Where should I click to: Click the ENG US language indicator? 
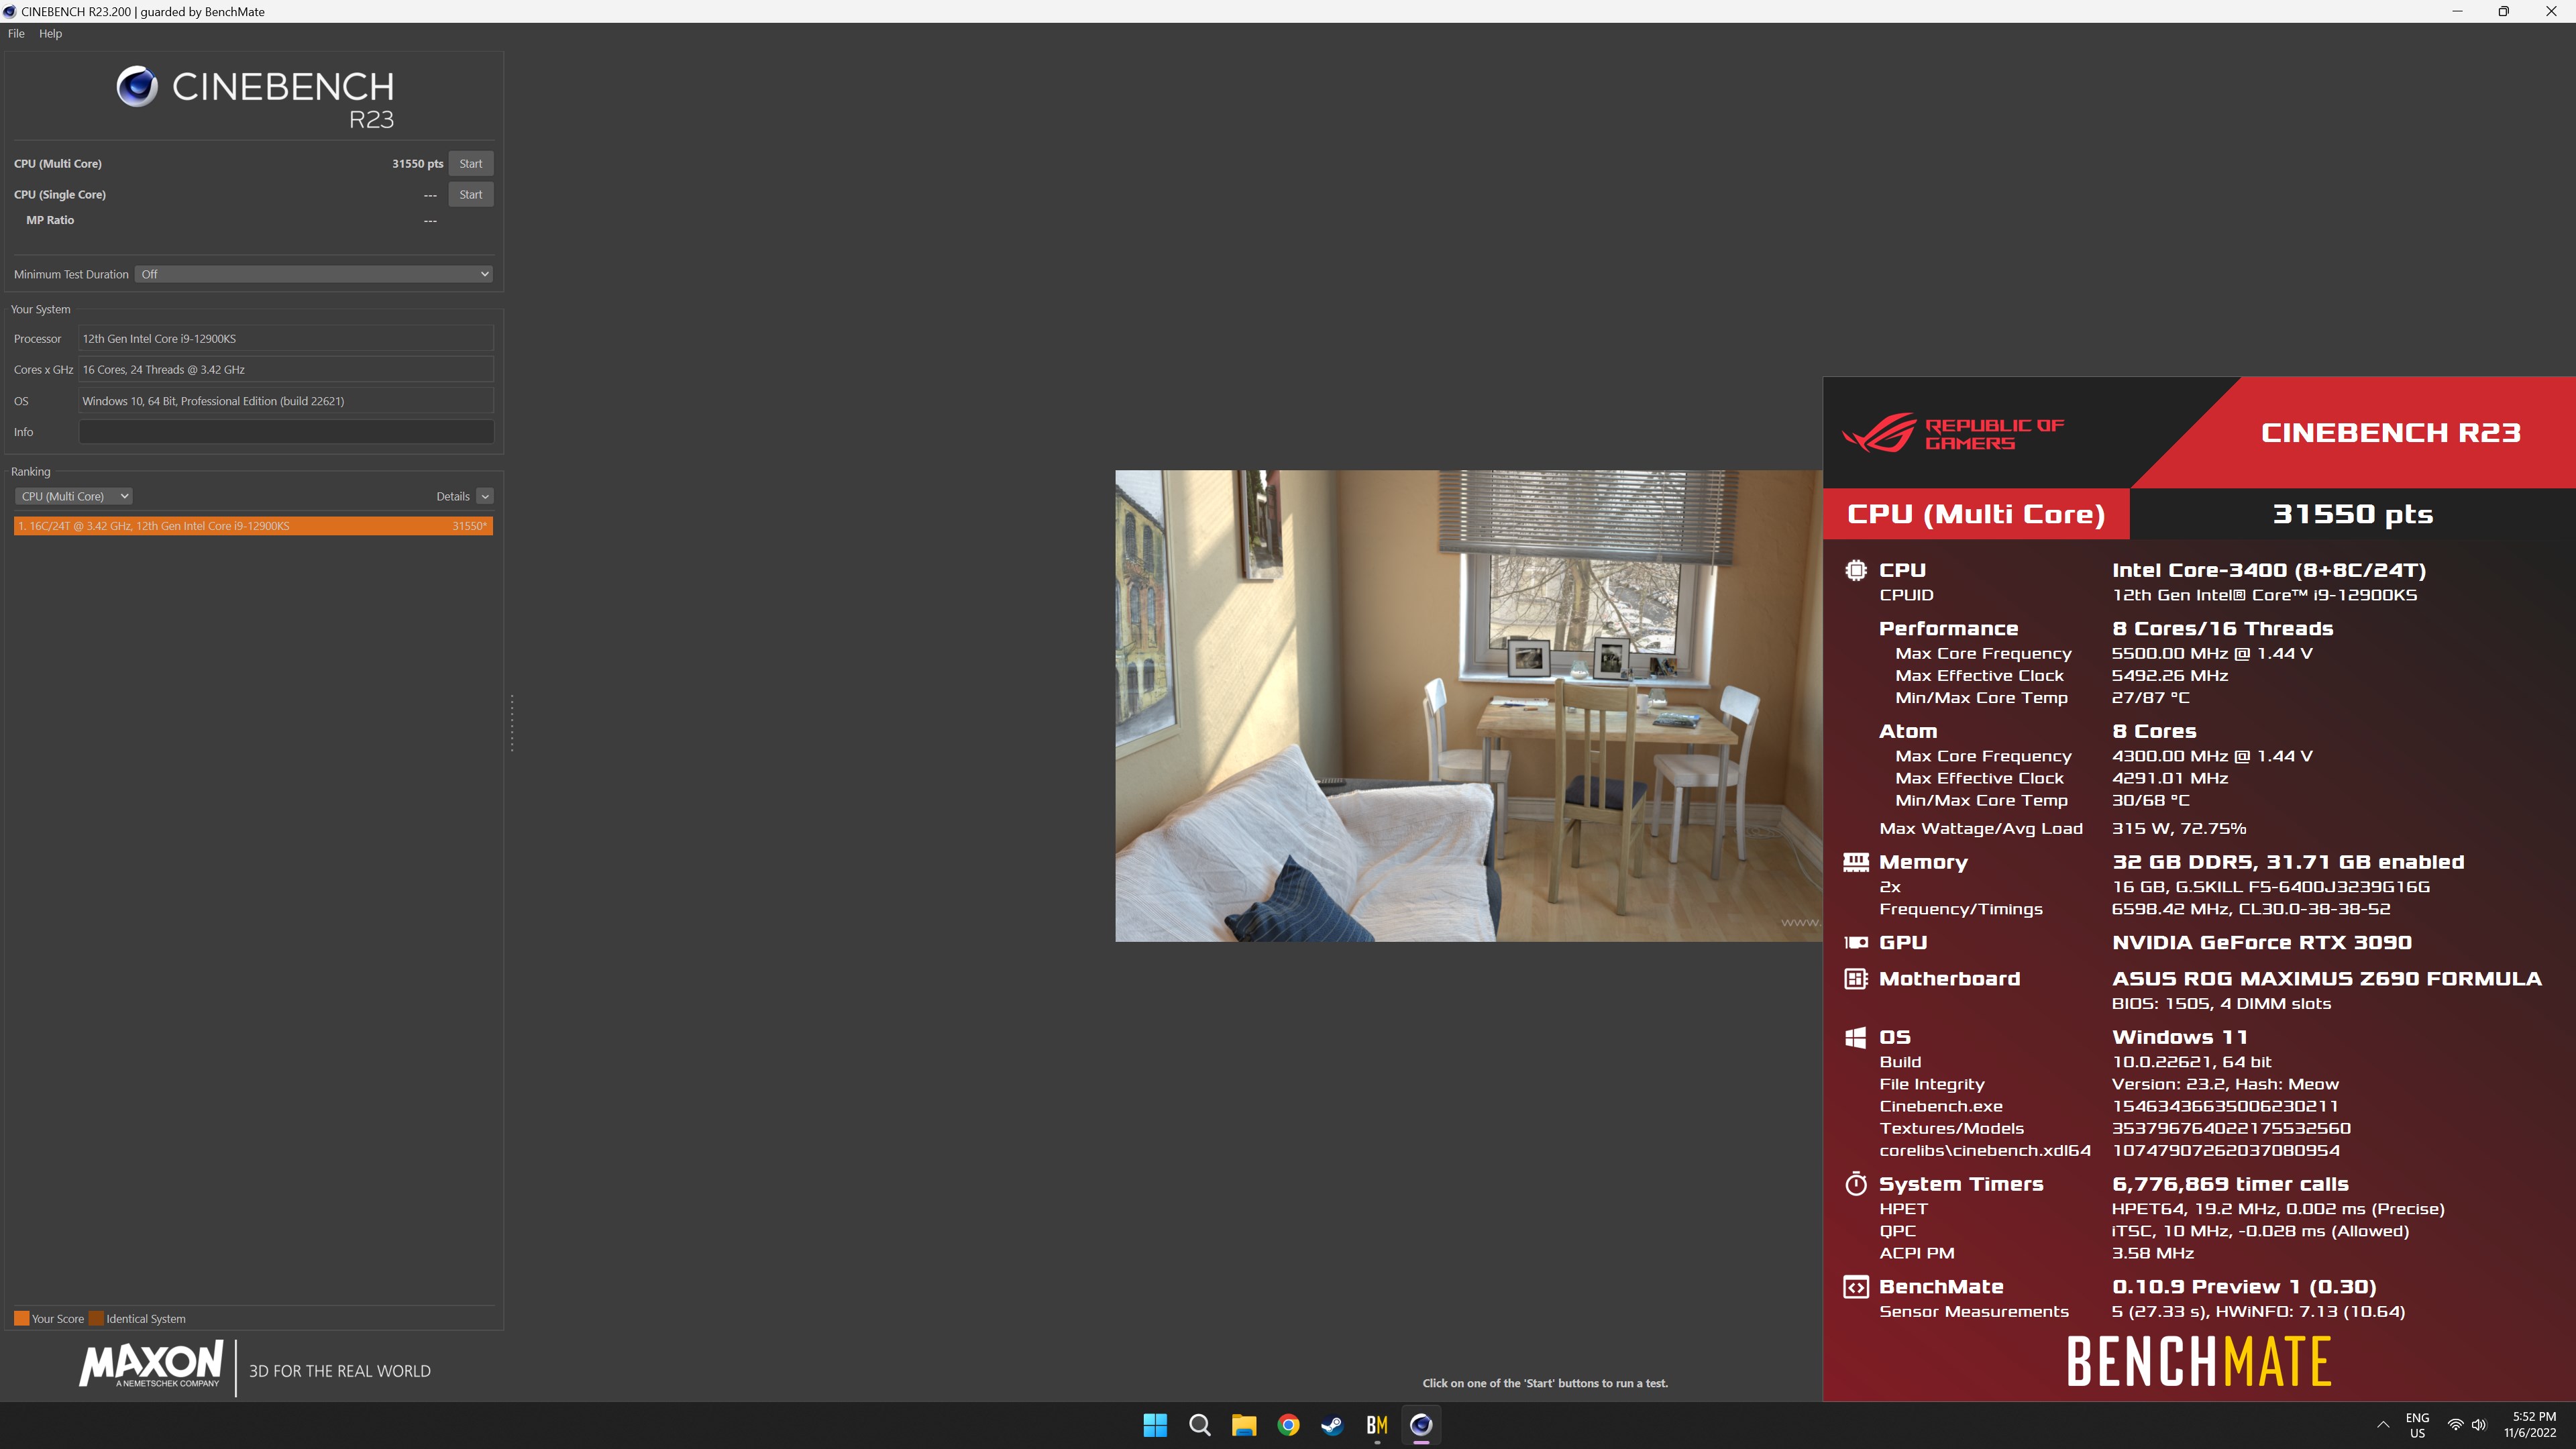[x=2417, y=1425]
